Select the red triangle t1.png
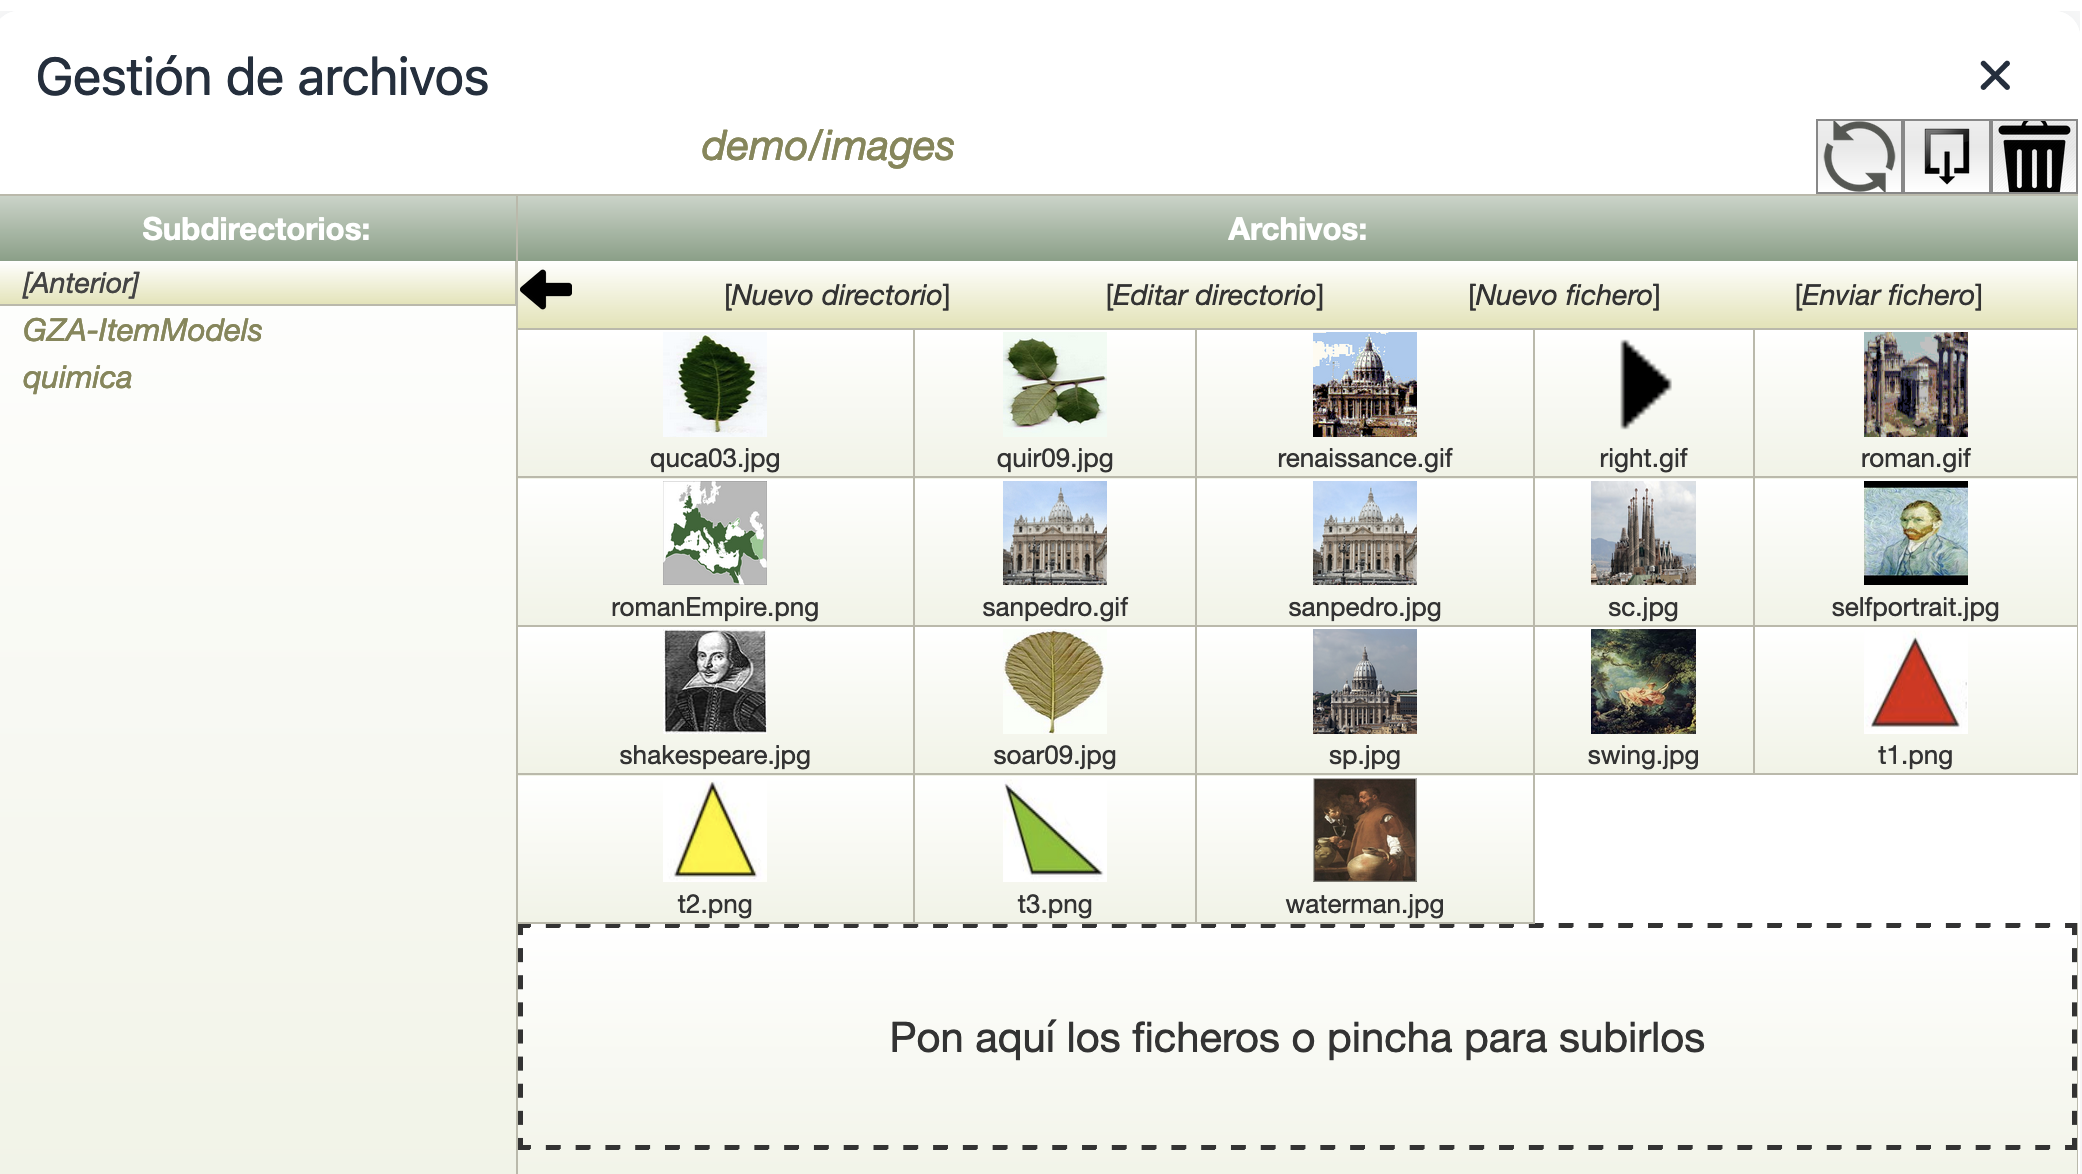This screenshot has height=1174, width=2082. point(1914,683)
